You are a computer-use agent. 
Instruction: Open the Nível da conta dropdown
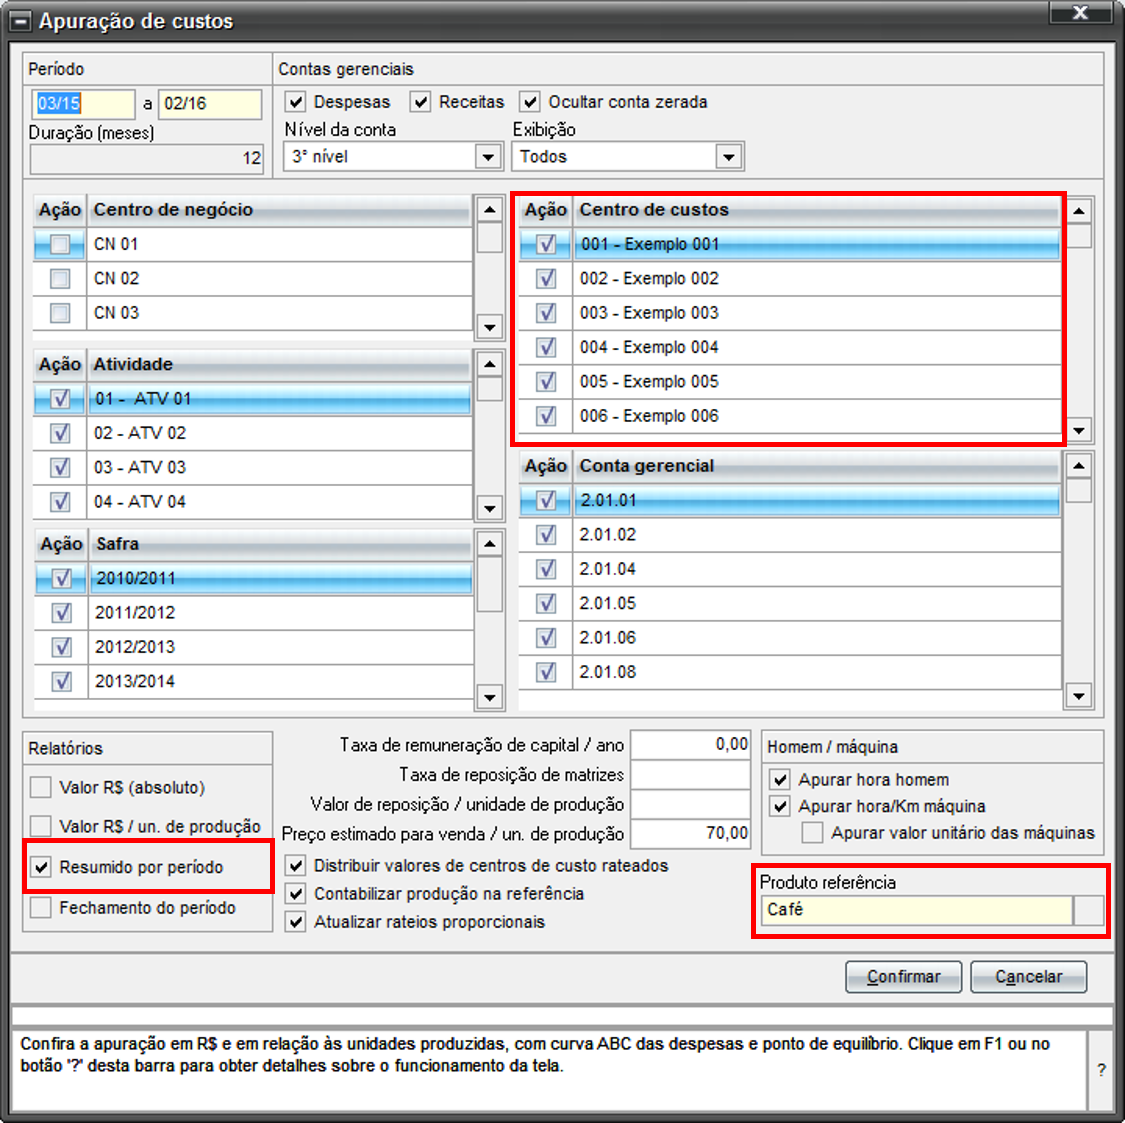488,156
